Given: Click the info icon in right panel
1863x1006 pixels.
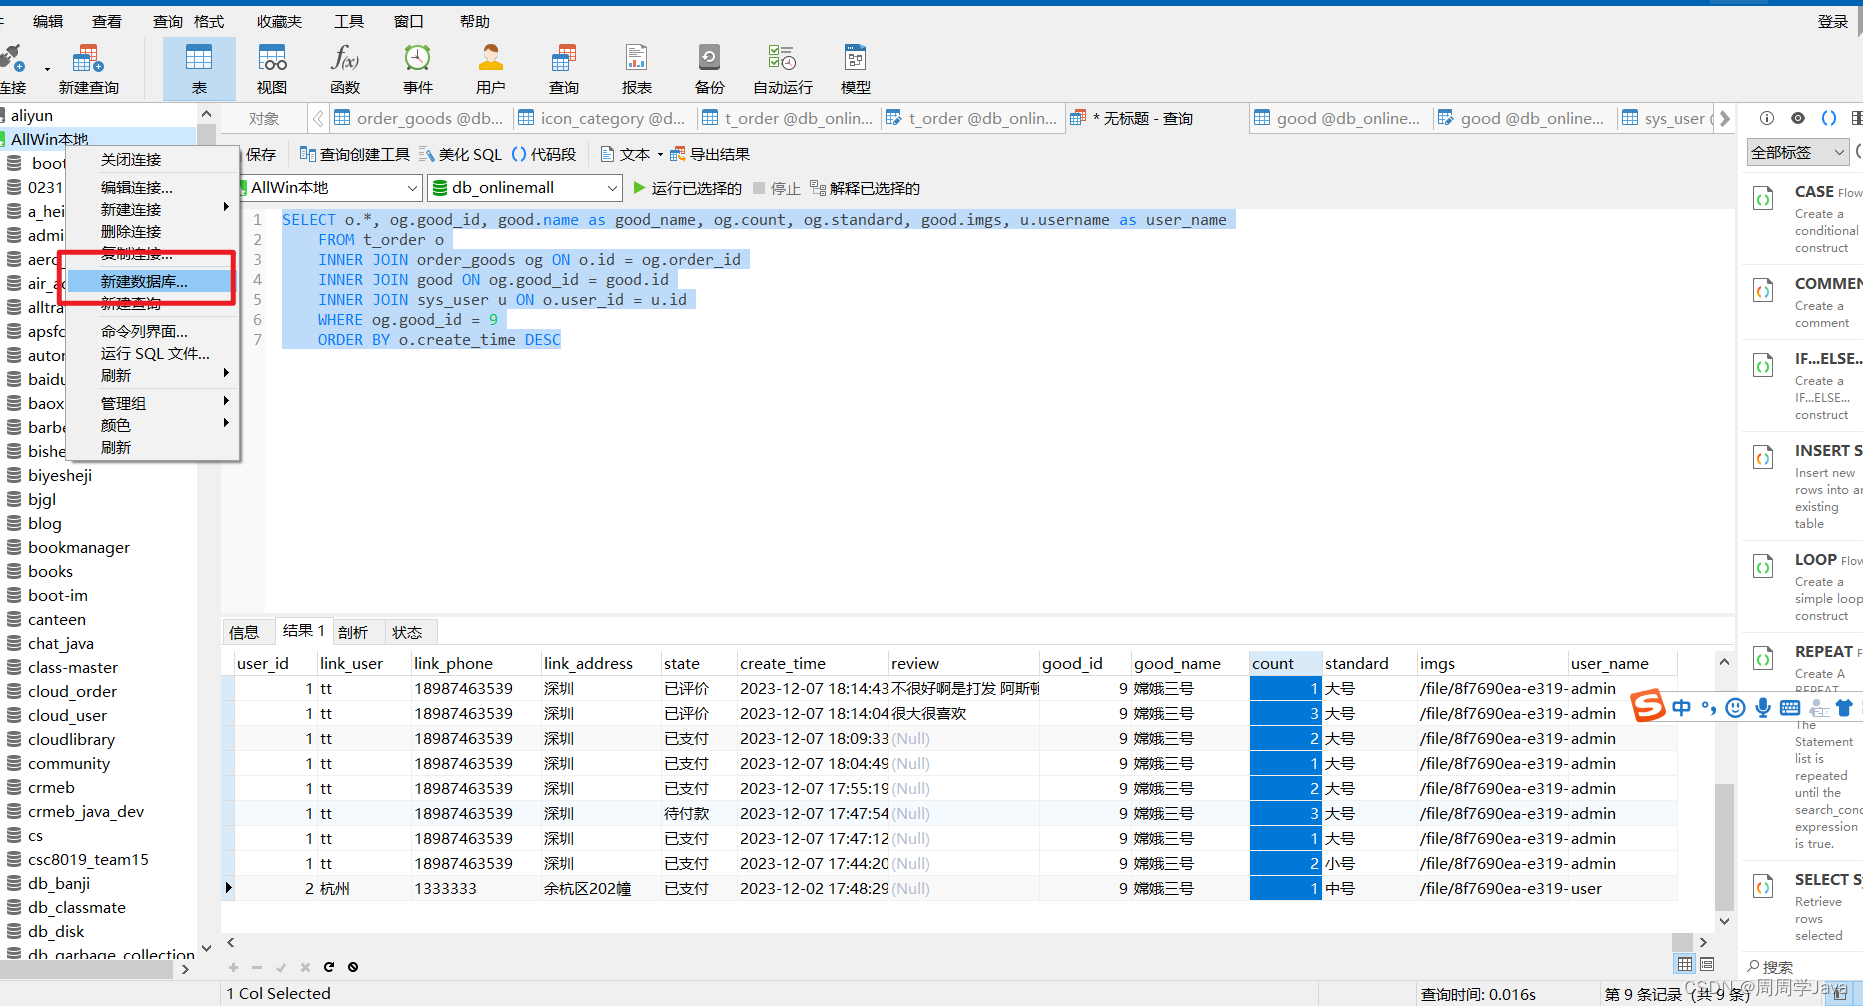Looking at the screenshot, I should [x=1767, y=118].
